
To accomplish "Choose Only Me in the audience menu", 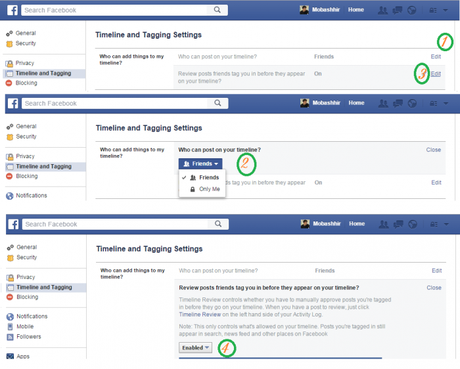I will point(202,189).
